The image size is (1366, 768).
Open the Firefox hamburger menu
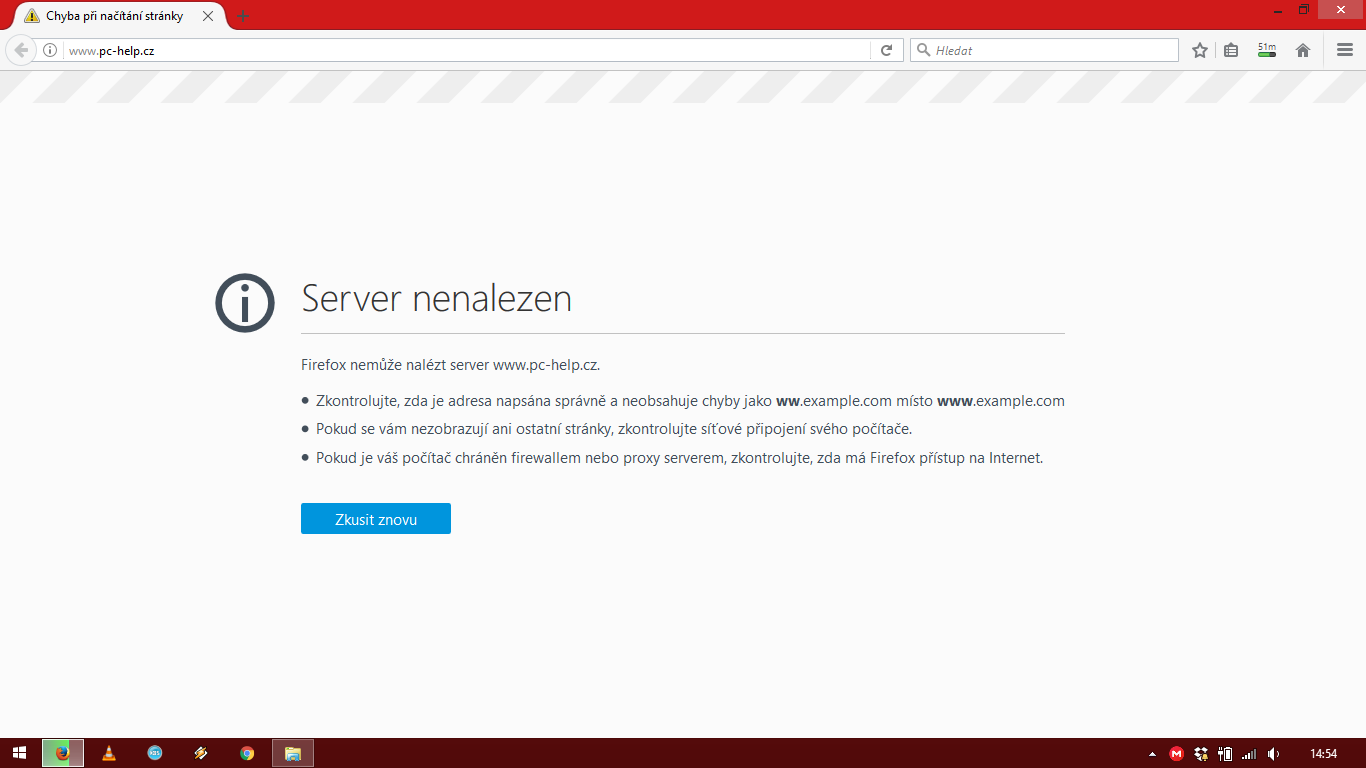click(1345, 50)
